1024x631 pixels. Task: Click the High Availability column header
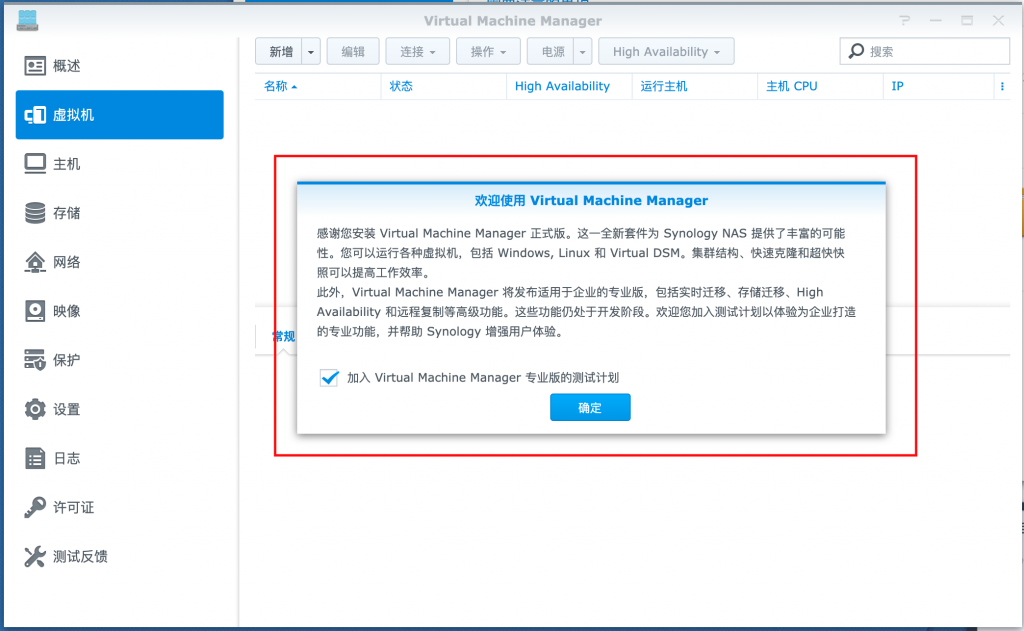coord(569,86)
